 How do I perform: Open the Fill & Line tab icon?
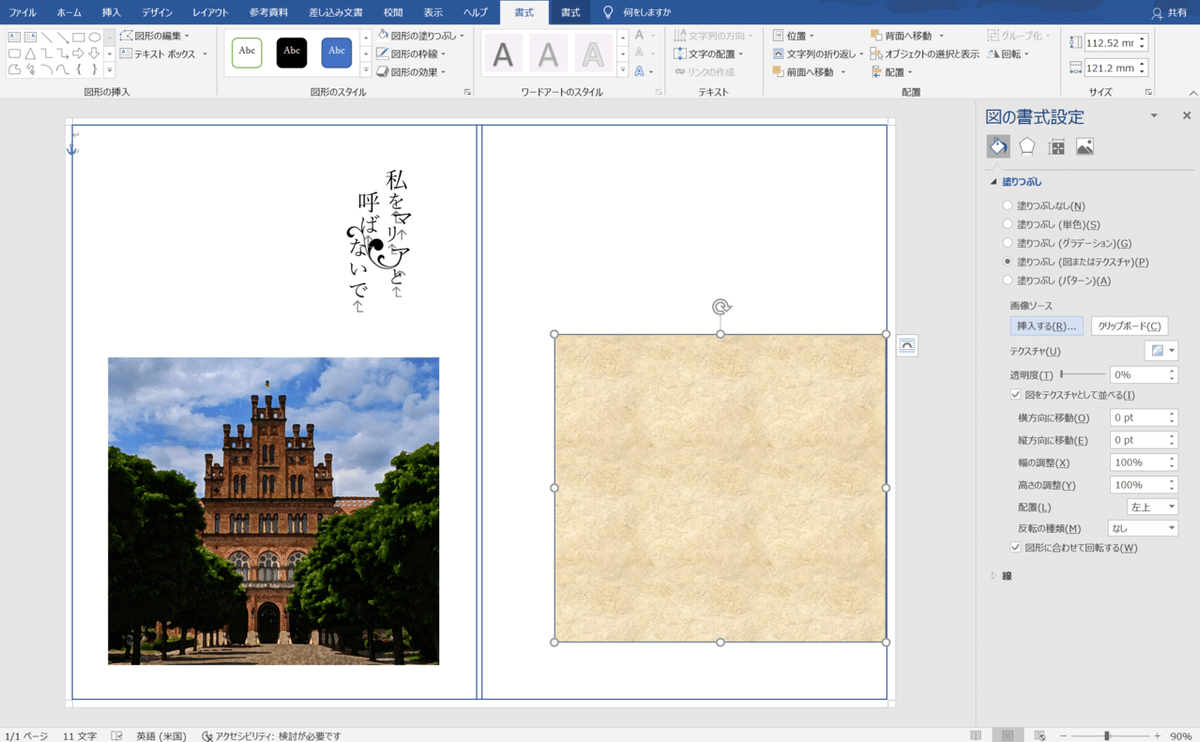(x=998, y=147)
